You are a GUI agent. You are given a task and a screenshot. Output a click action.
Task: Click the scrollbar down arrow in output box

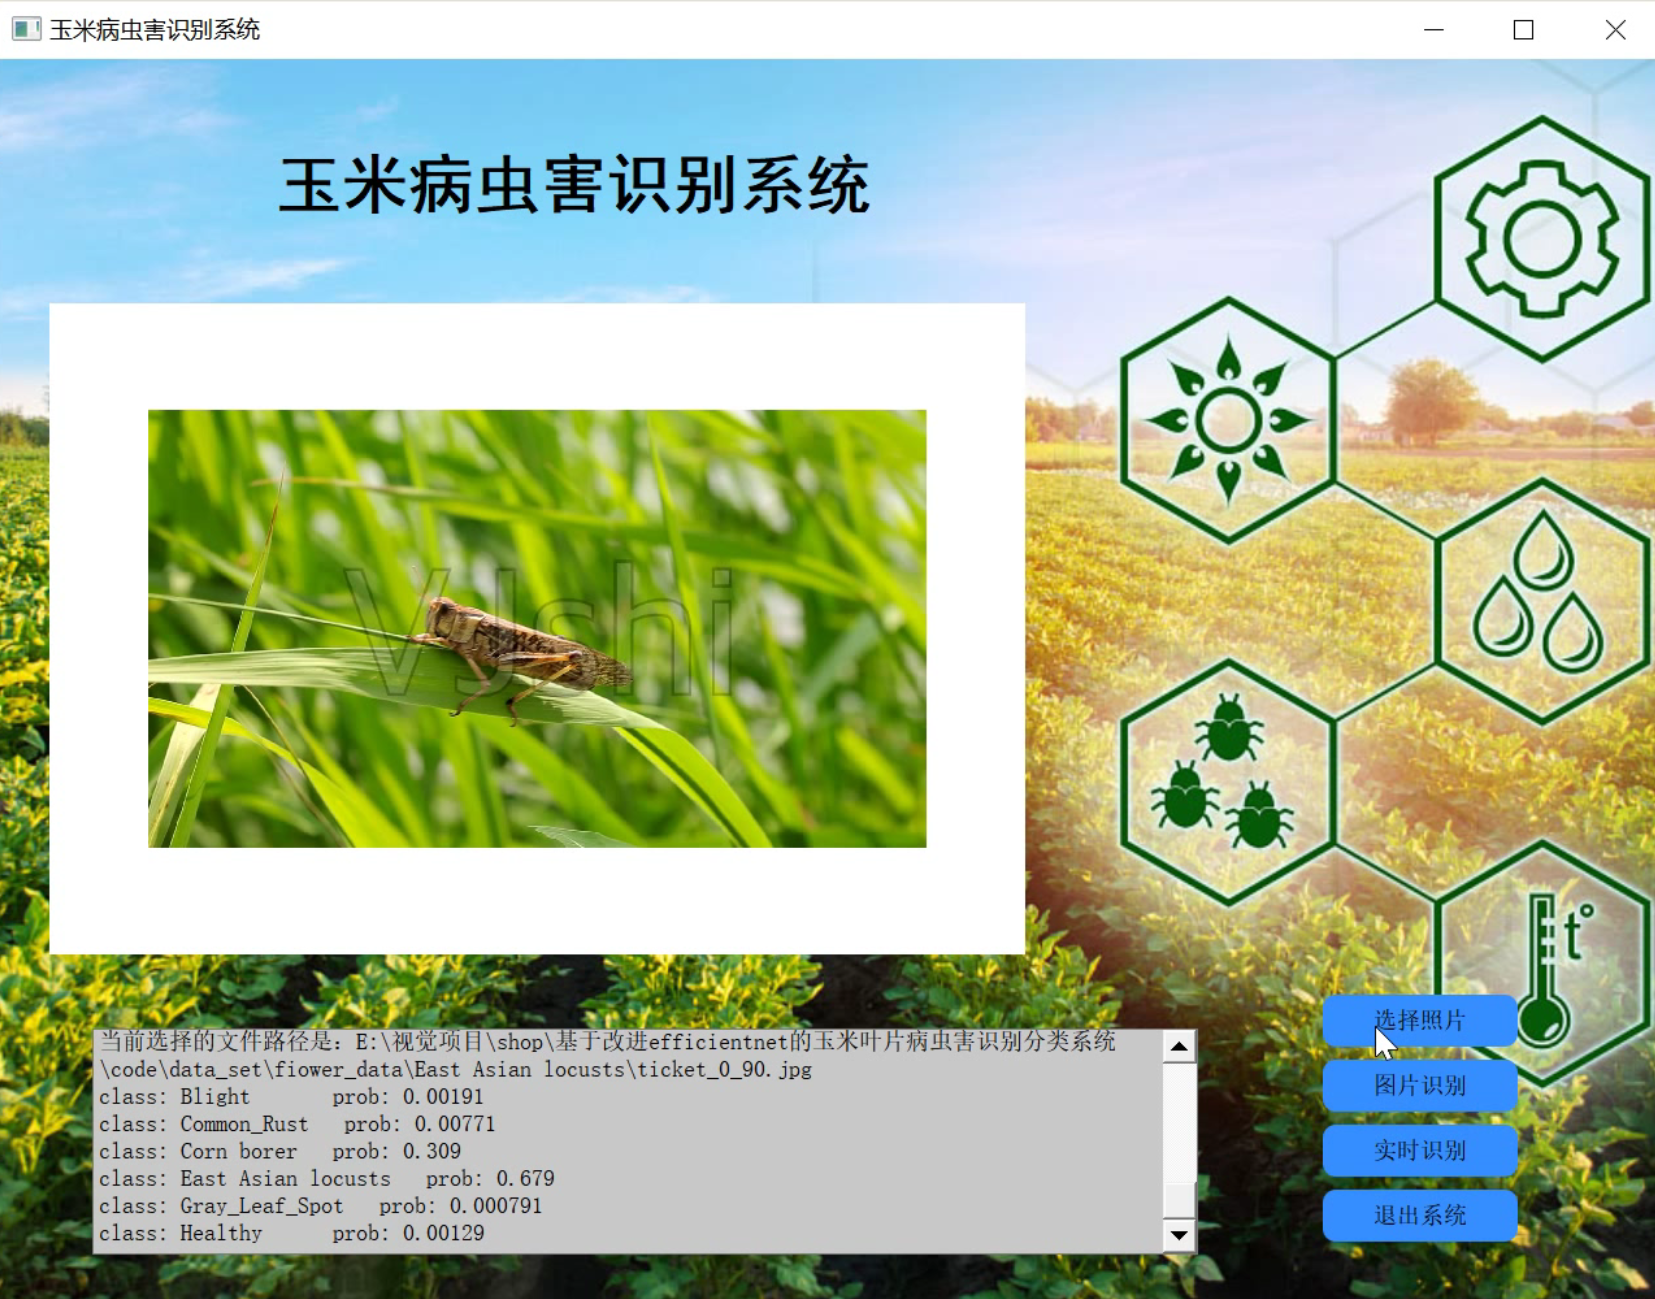pos(1179,1236)
